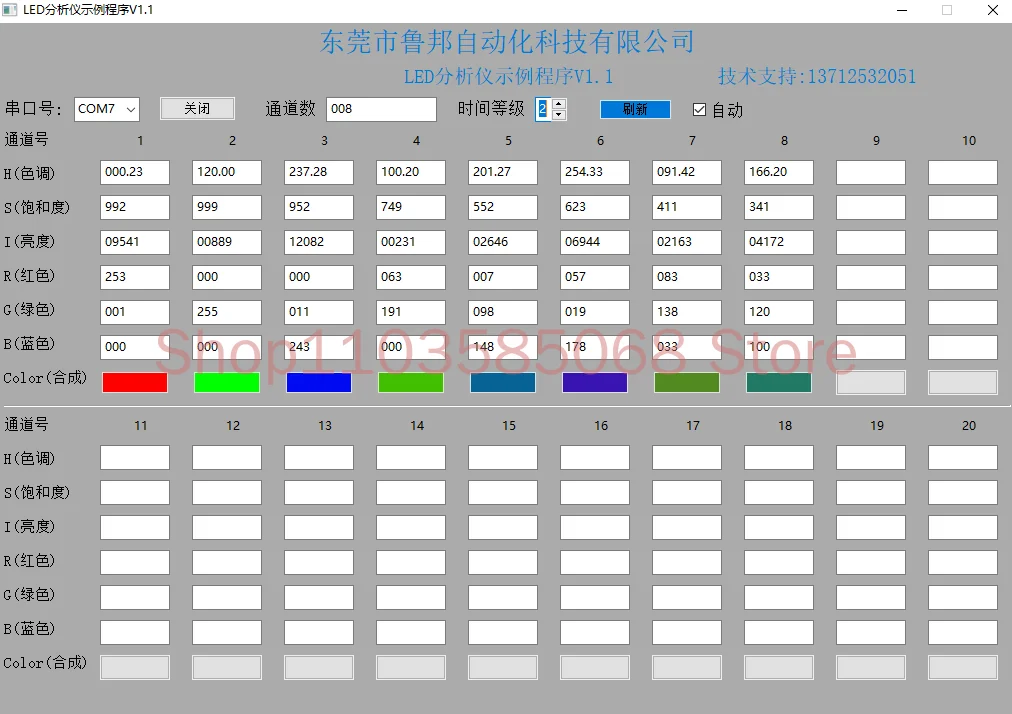Viewport: 1012px width, 714px height.
Task: Click the R(红色) field showing 253
Action: tap(135, 277)
